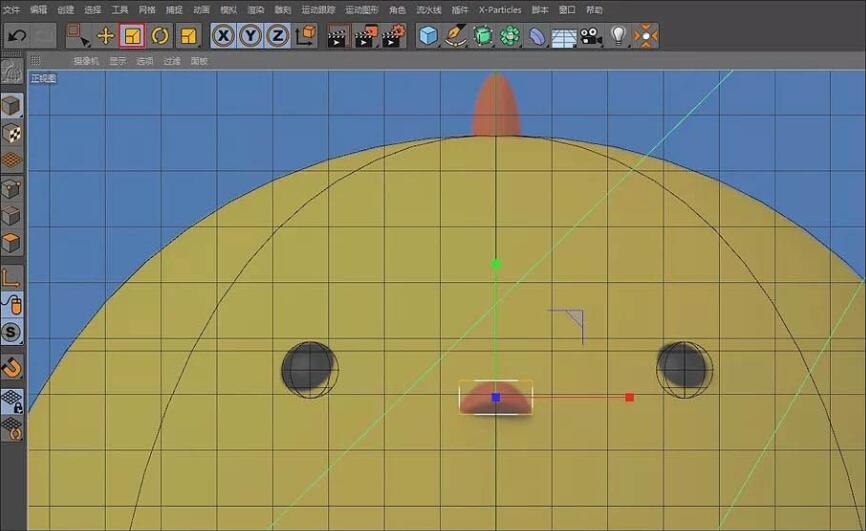Open the viewport 面板 menu
Image resolution: width=866 pixels, height=531 pixels.
(x=199, y=61)
